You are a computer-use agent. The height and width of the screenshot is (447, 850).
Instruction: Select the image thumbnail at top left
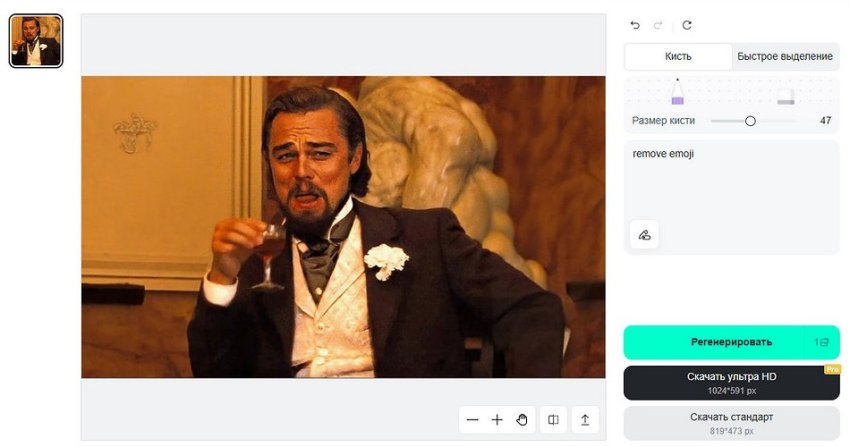[36, 41]
